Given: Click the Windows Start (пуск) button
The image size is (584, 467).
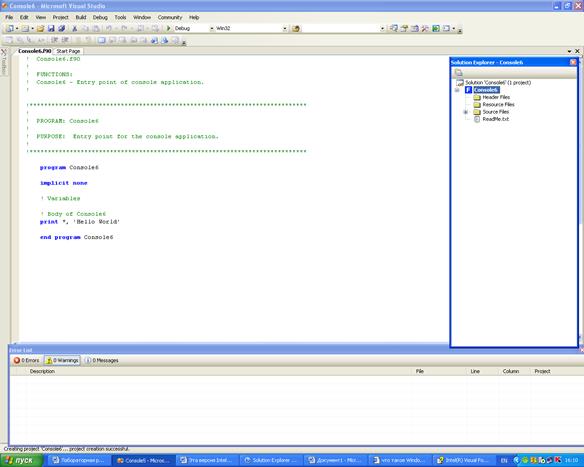Looking at the screenshot, I should click(22, 461).
